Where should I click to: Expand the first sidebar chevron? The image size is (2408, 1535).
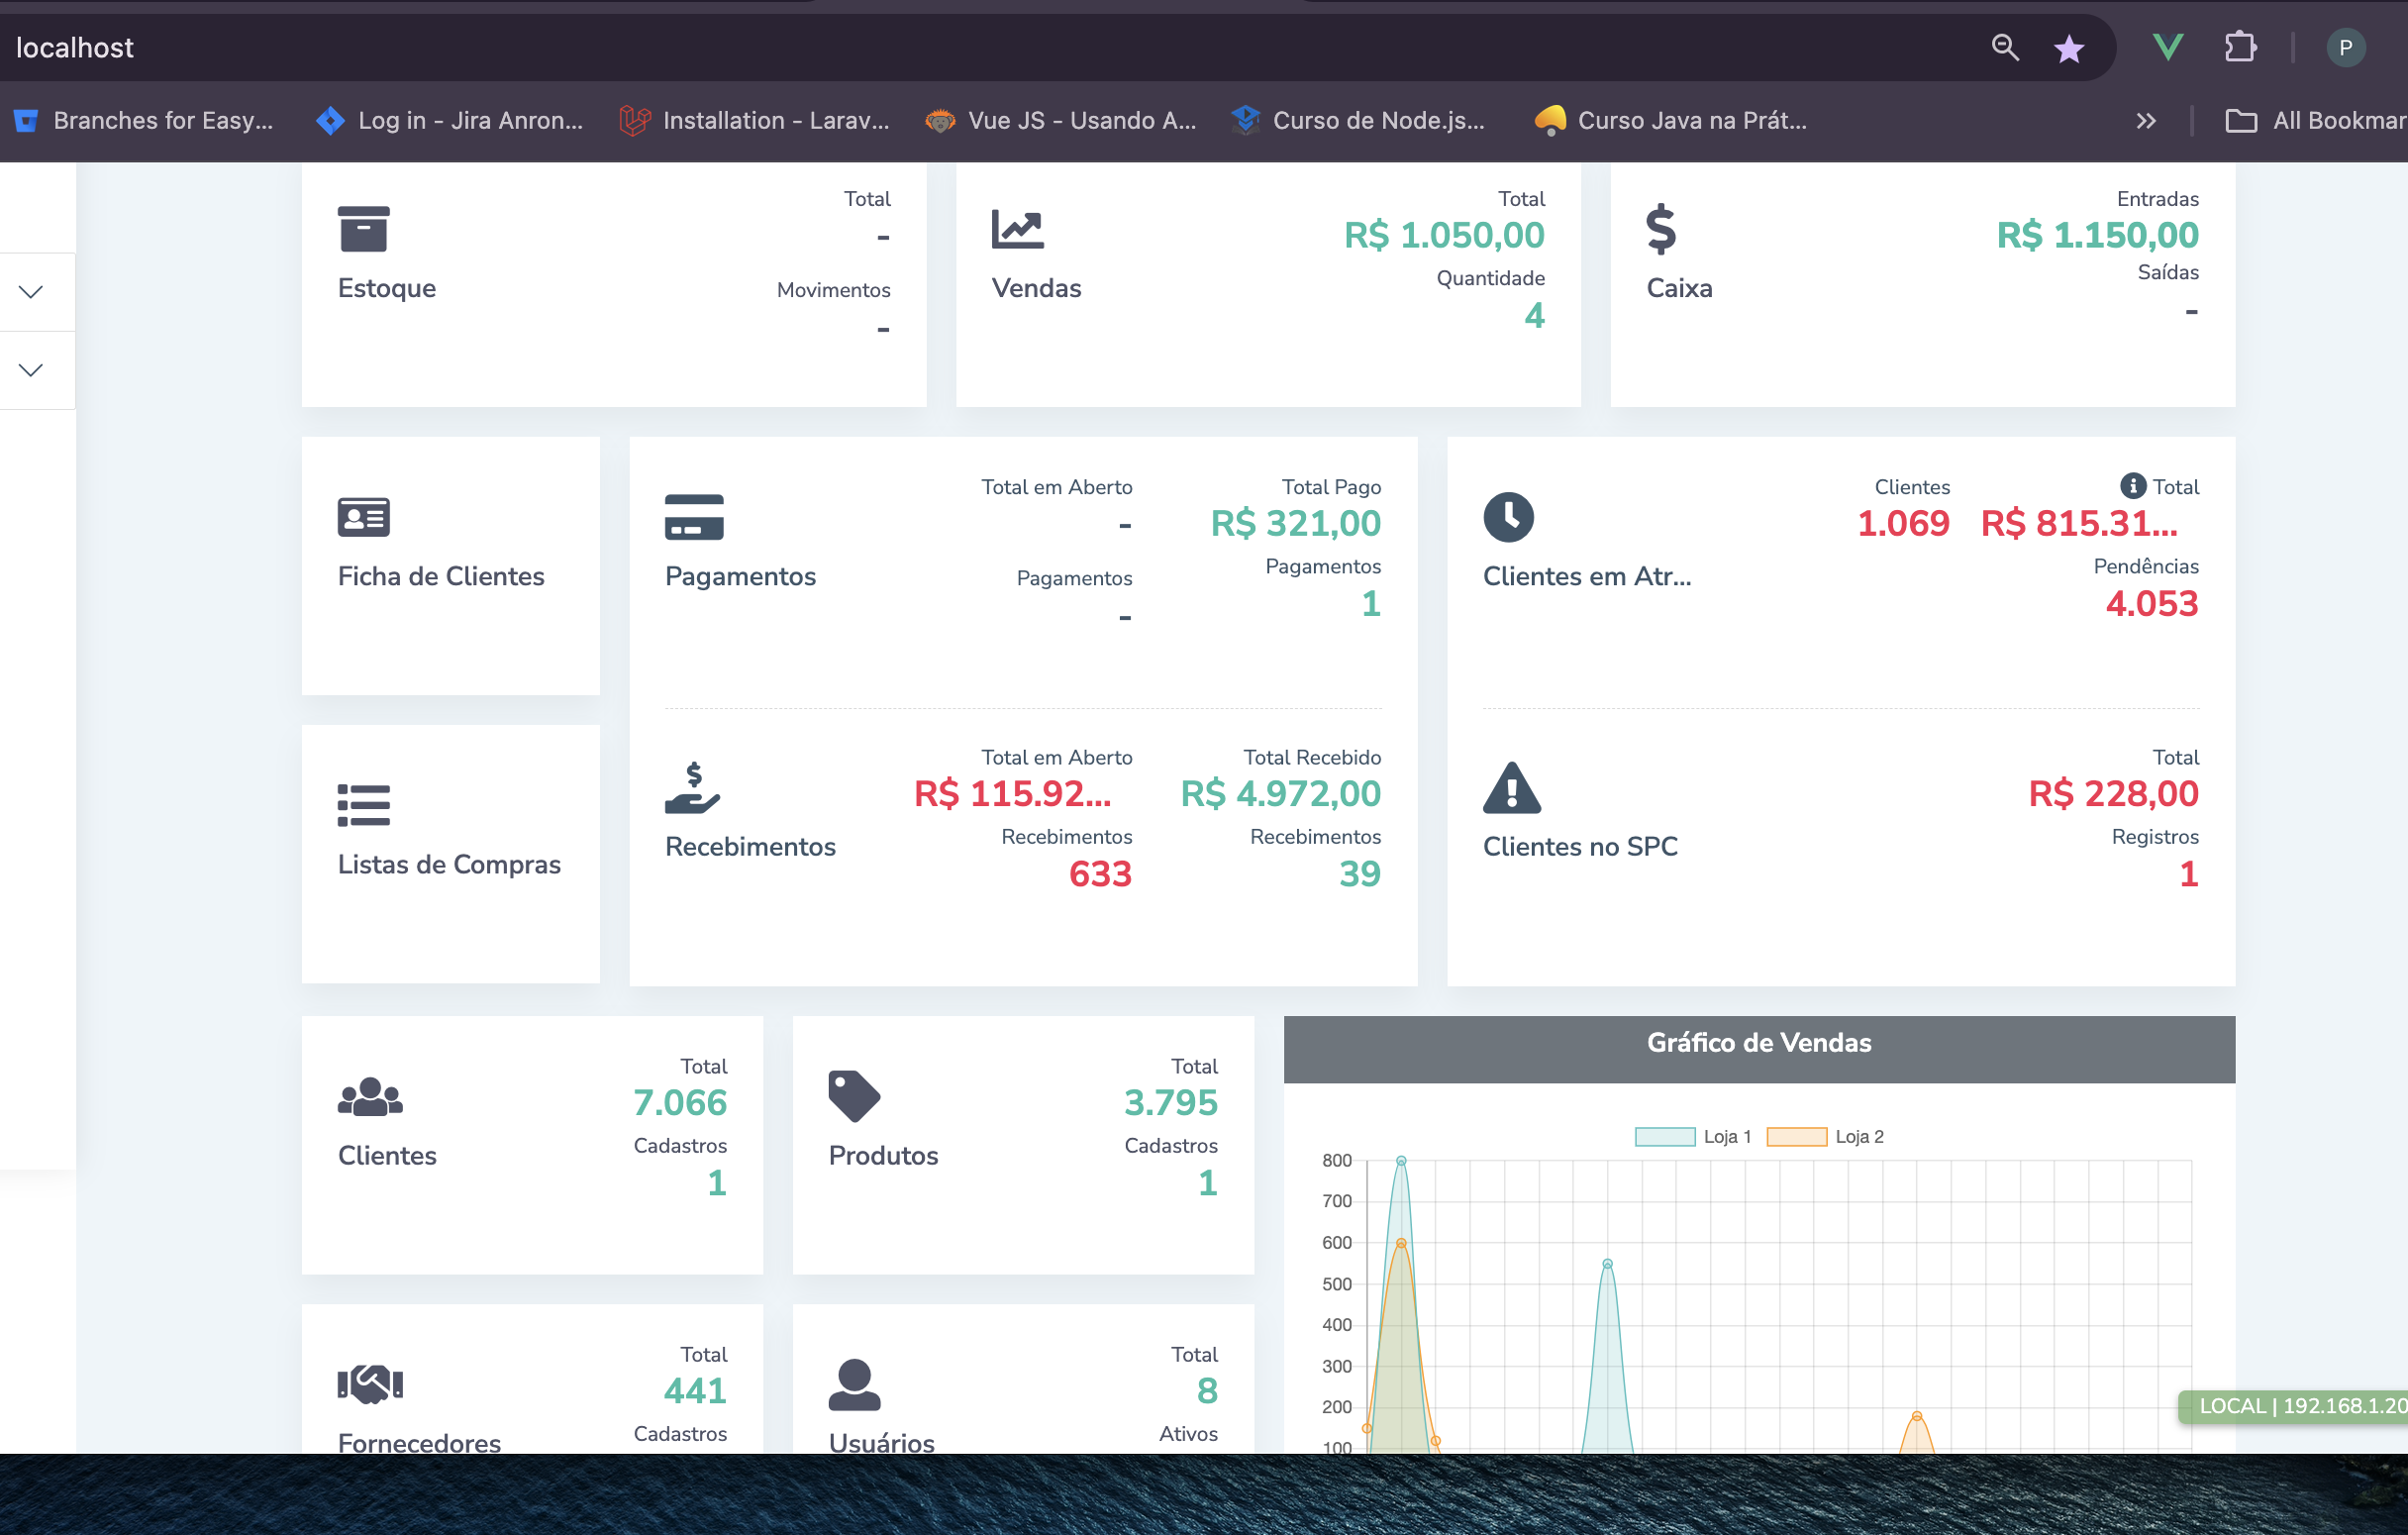coord(31,292)
